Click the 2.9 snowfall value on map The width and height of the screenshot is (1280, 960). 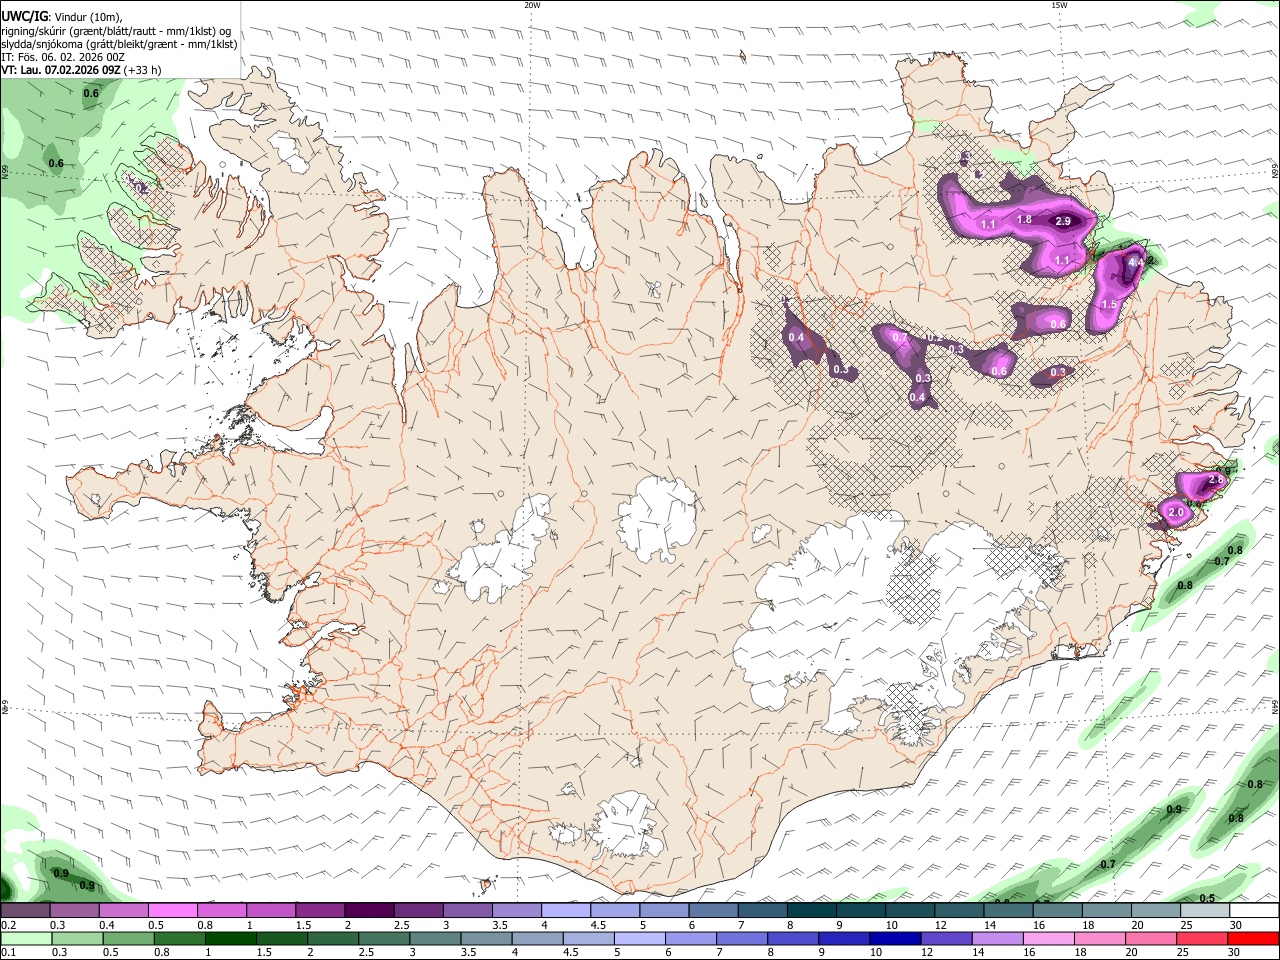1063,221
